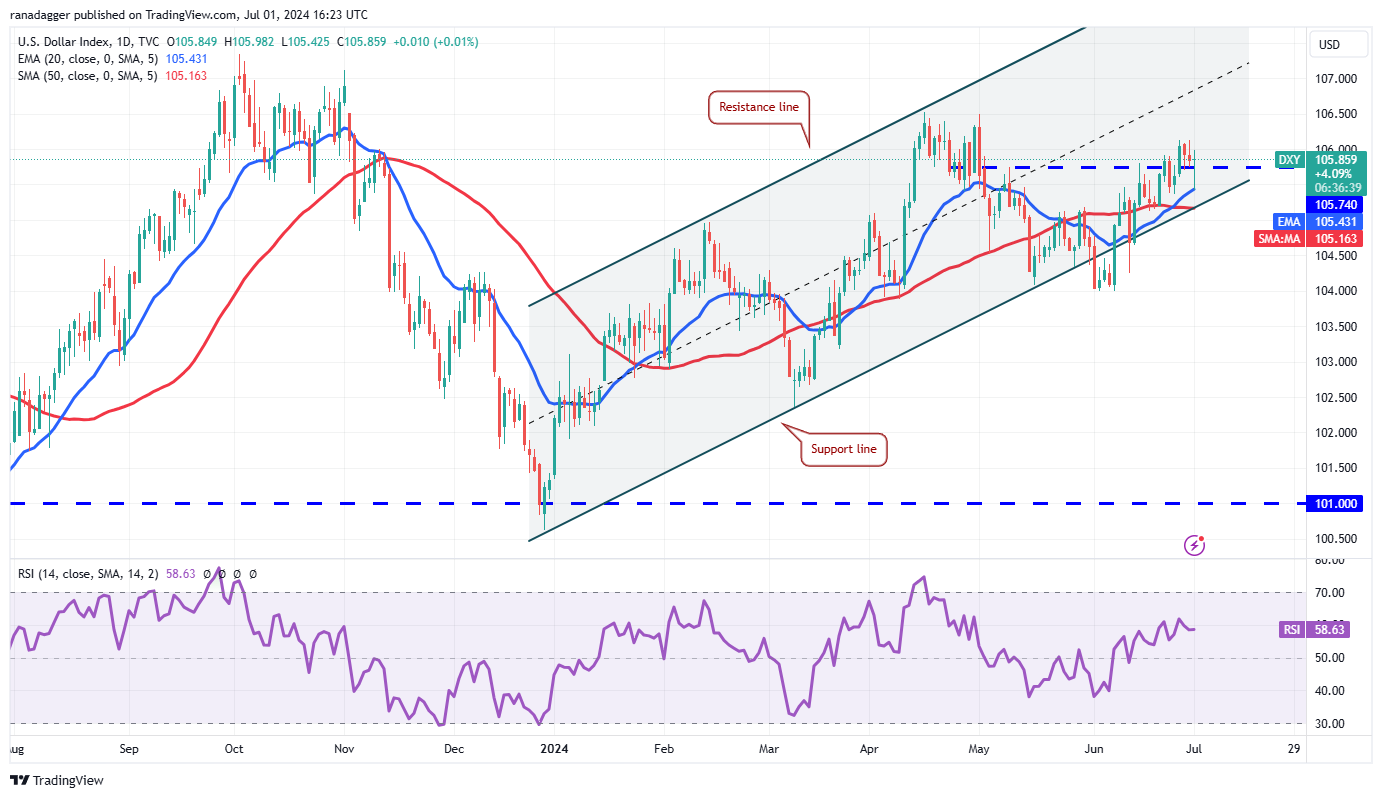Click the Nov marker on time axis
The width and height of the screenshot is (1382, 798).
point(344,748)
